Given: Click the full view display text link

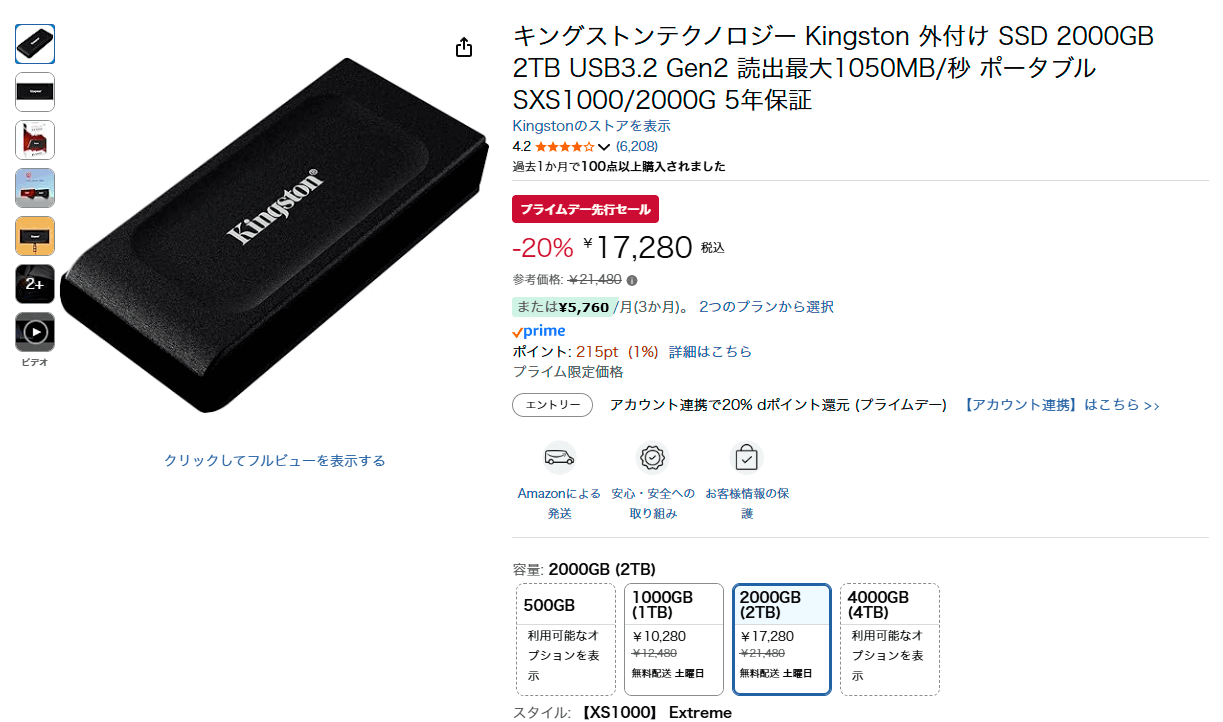Looking at the screenshot, I should pyautogui.click(x=275, y=461).
